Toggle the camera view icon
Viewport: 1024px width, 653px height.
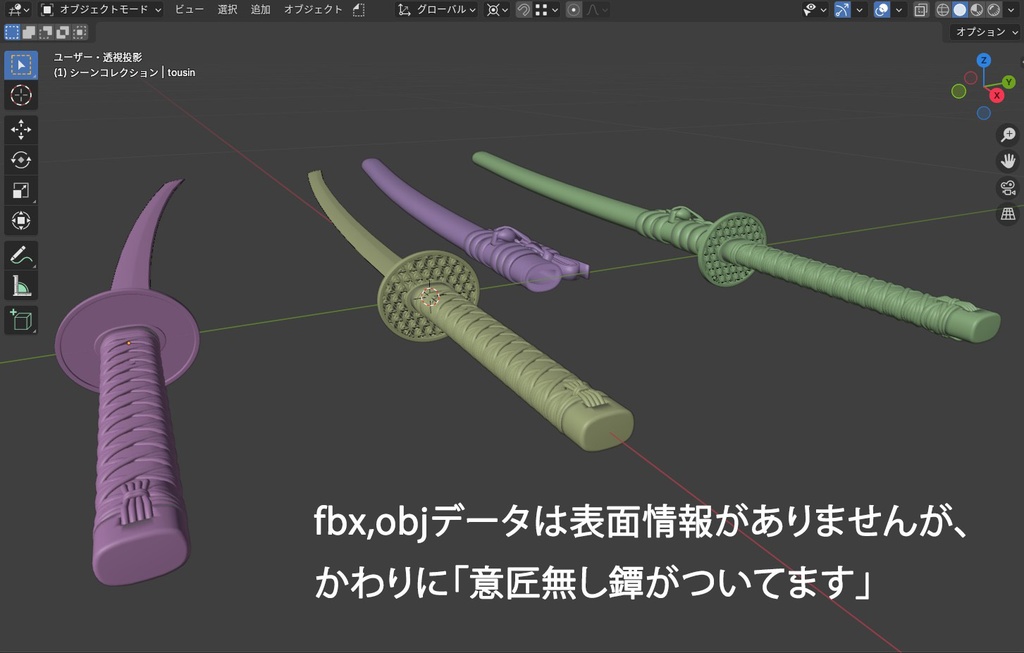(1008, 187)
